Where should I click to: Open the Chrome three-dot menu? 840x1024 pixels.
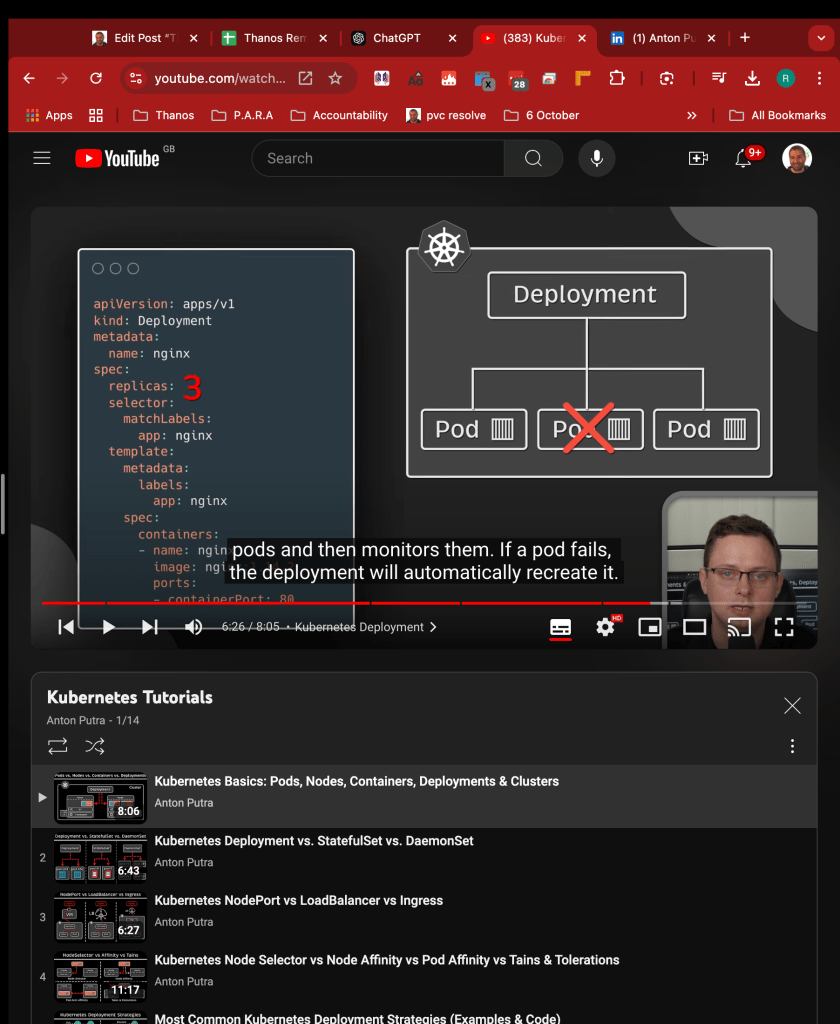[819, 78]
